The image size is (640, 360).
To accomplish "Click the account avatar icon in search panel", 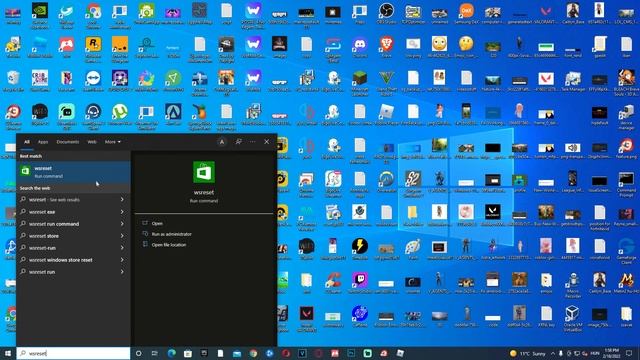I will pyautogui.click(x=222, y=142).
